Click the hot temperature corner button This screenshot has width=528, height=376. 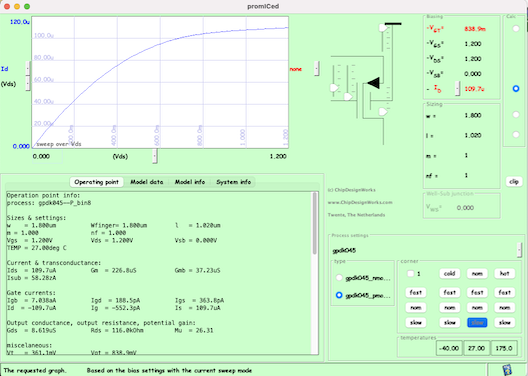pos(504,273)
